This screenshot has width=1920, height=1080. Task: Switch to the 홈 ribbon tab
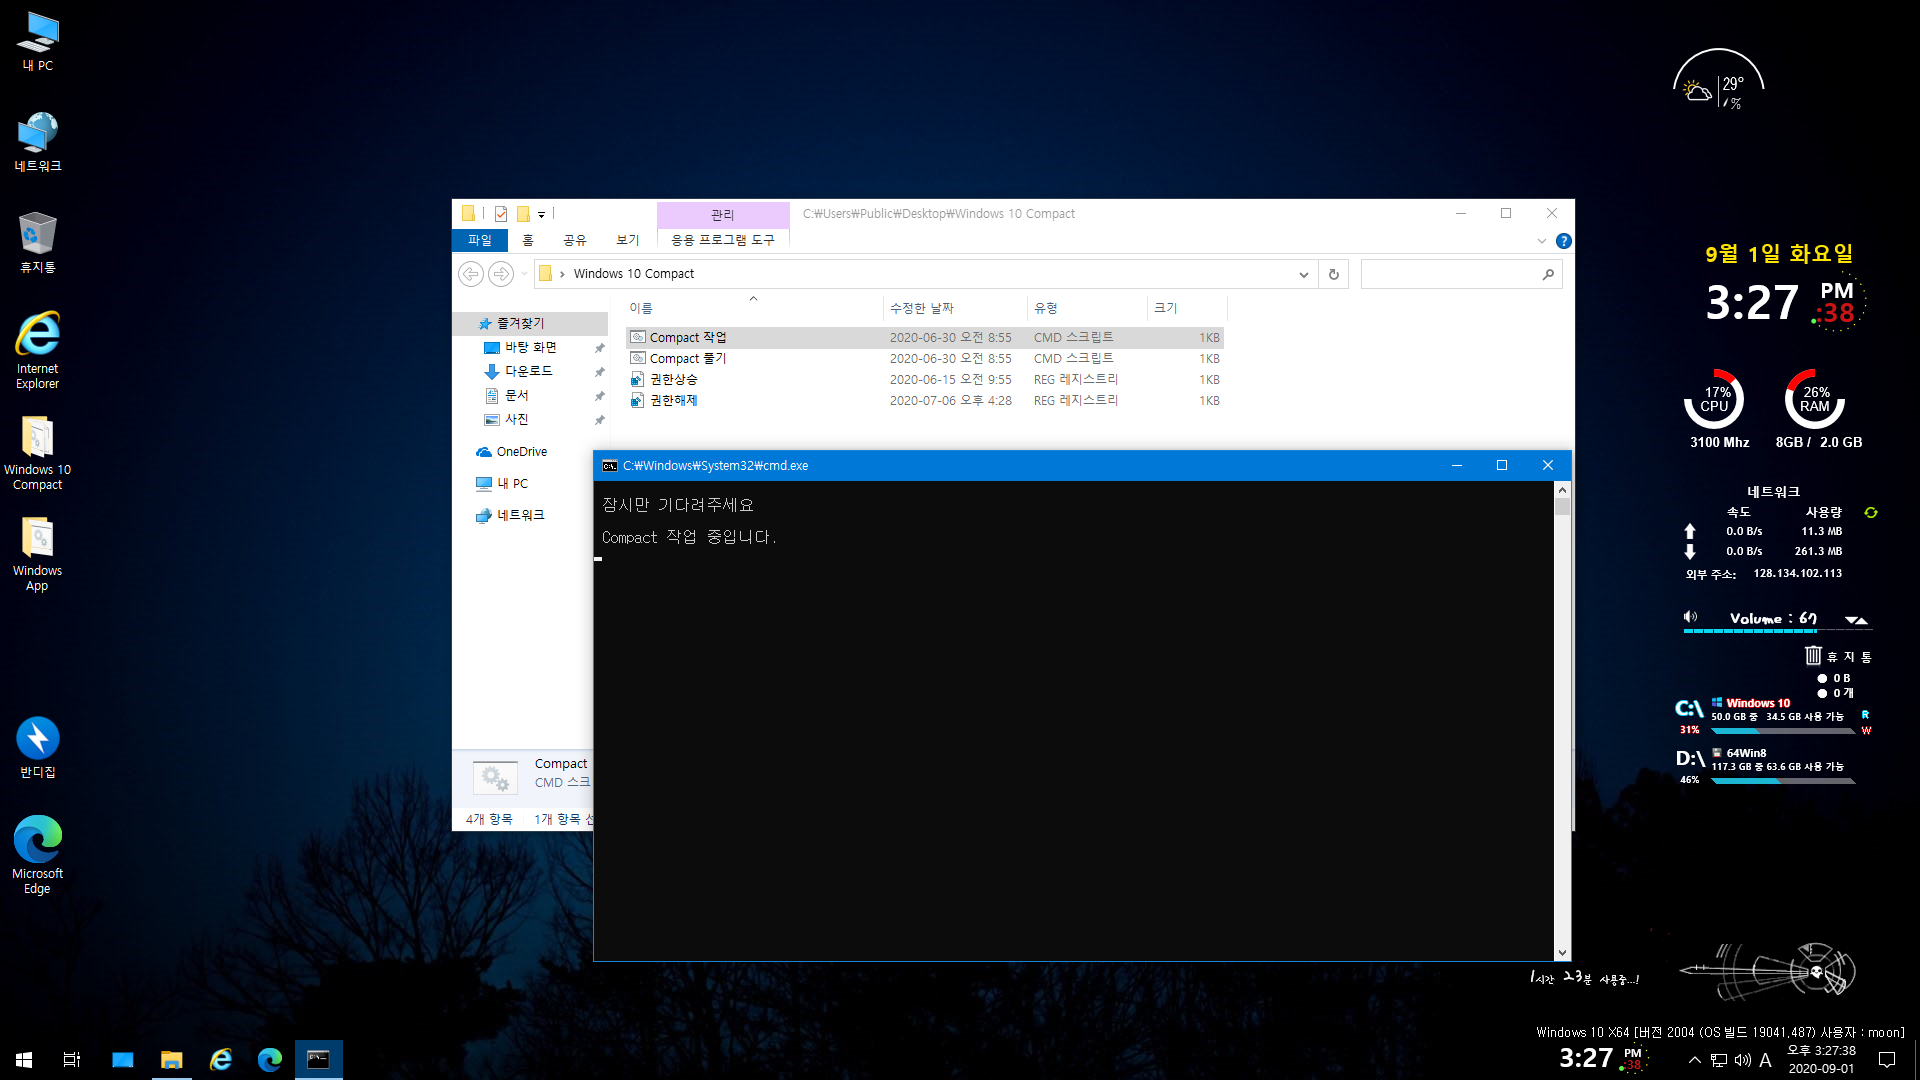528,240
